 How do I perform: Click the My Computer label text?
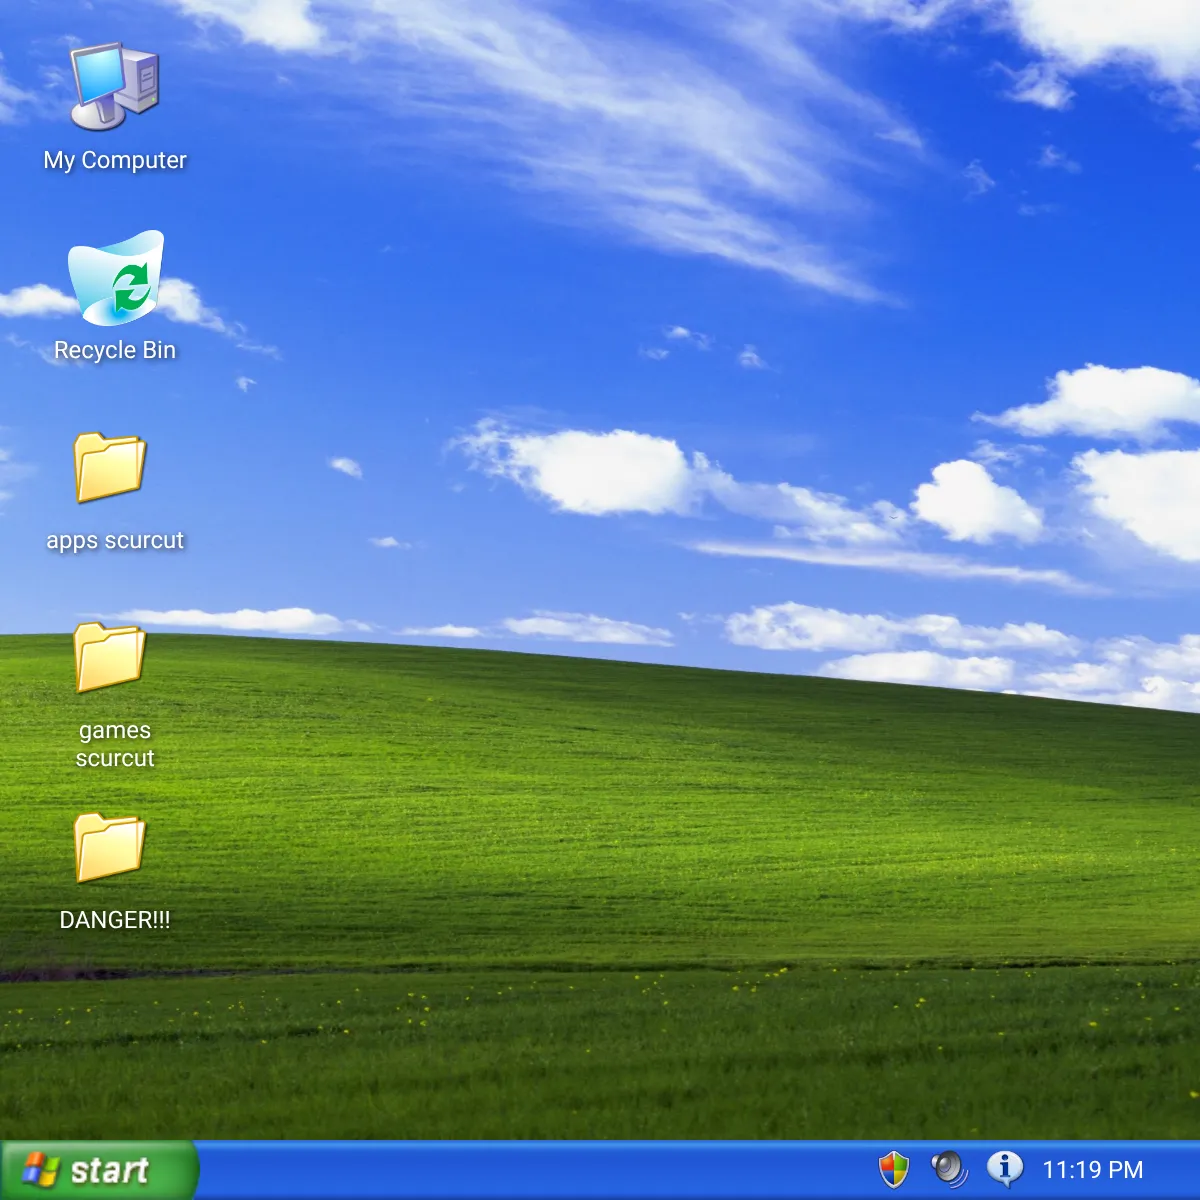pos(115,160)
